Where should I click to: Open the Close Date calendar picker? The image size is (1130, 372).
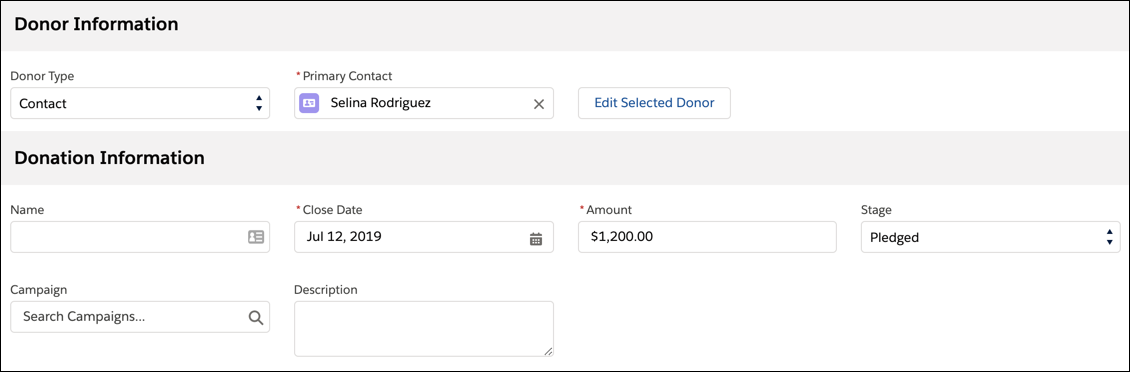coord(535,239)
